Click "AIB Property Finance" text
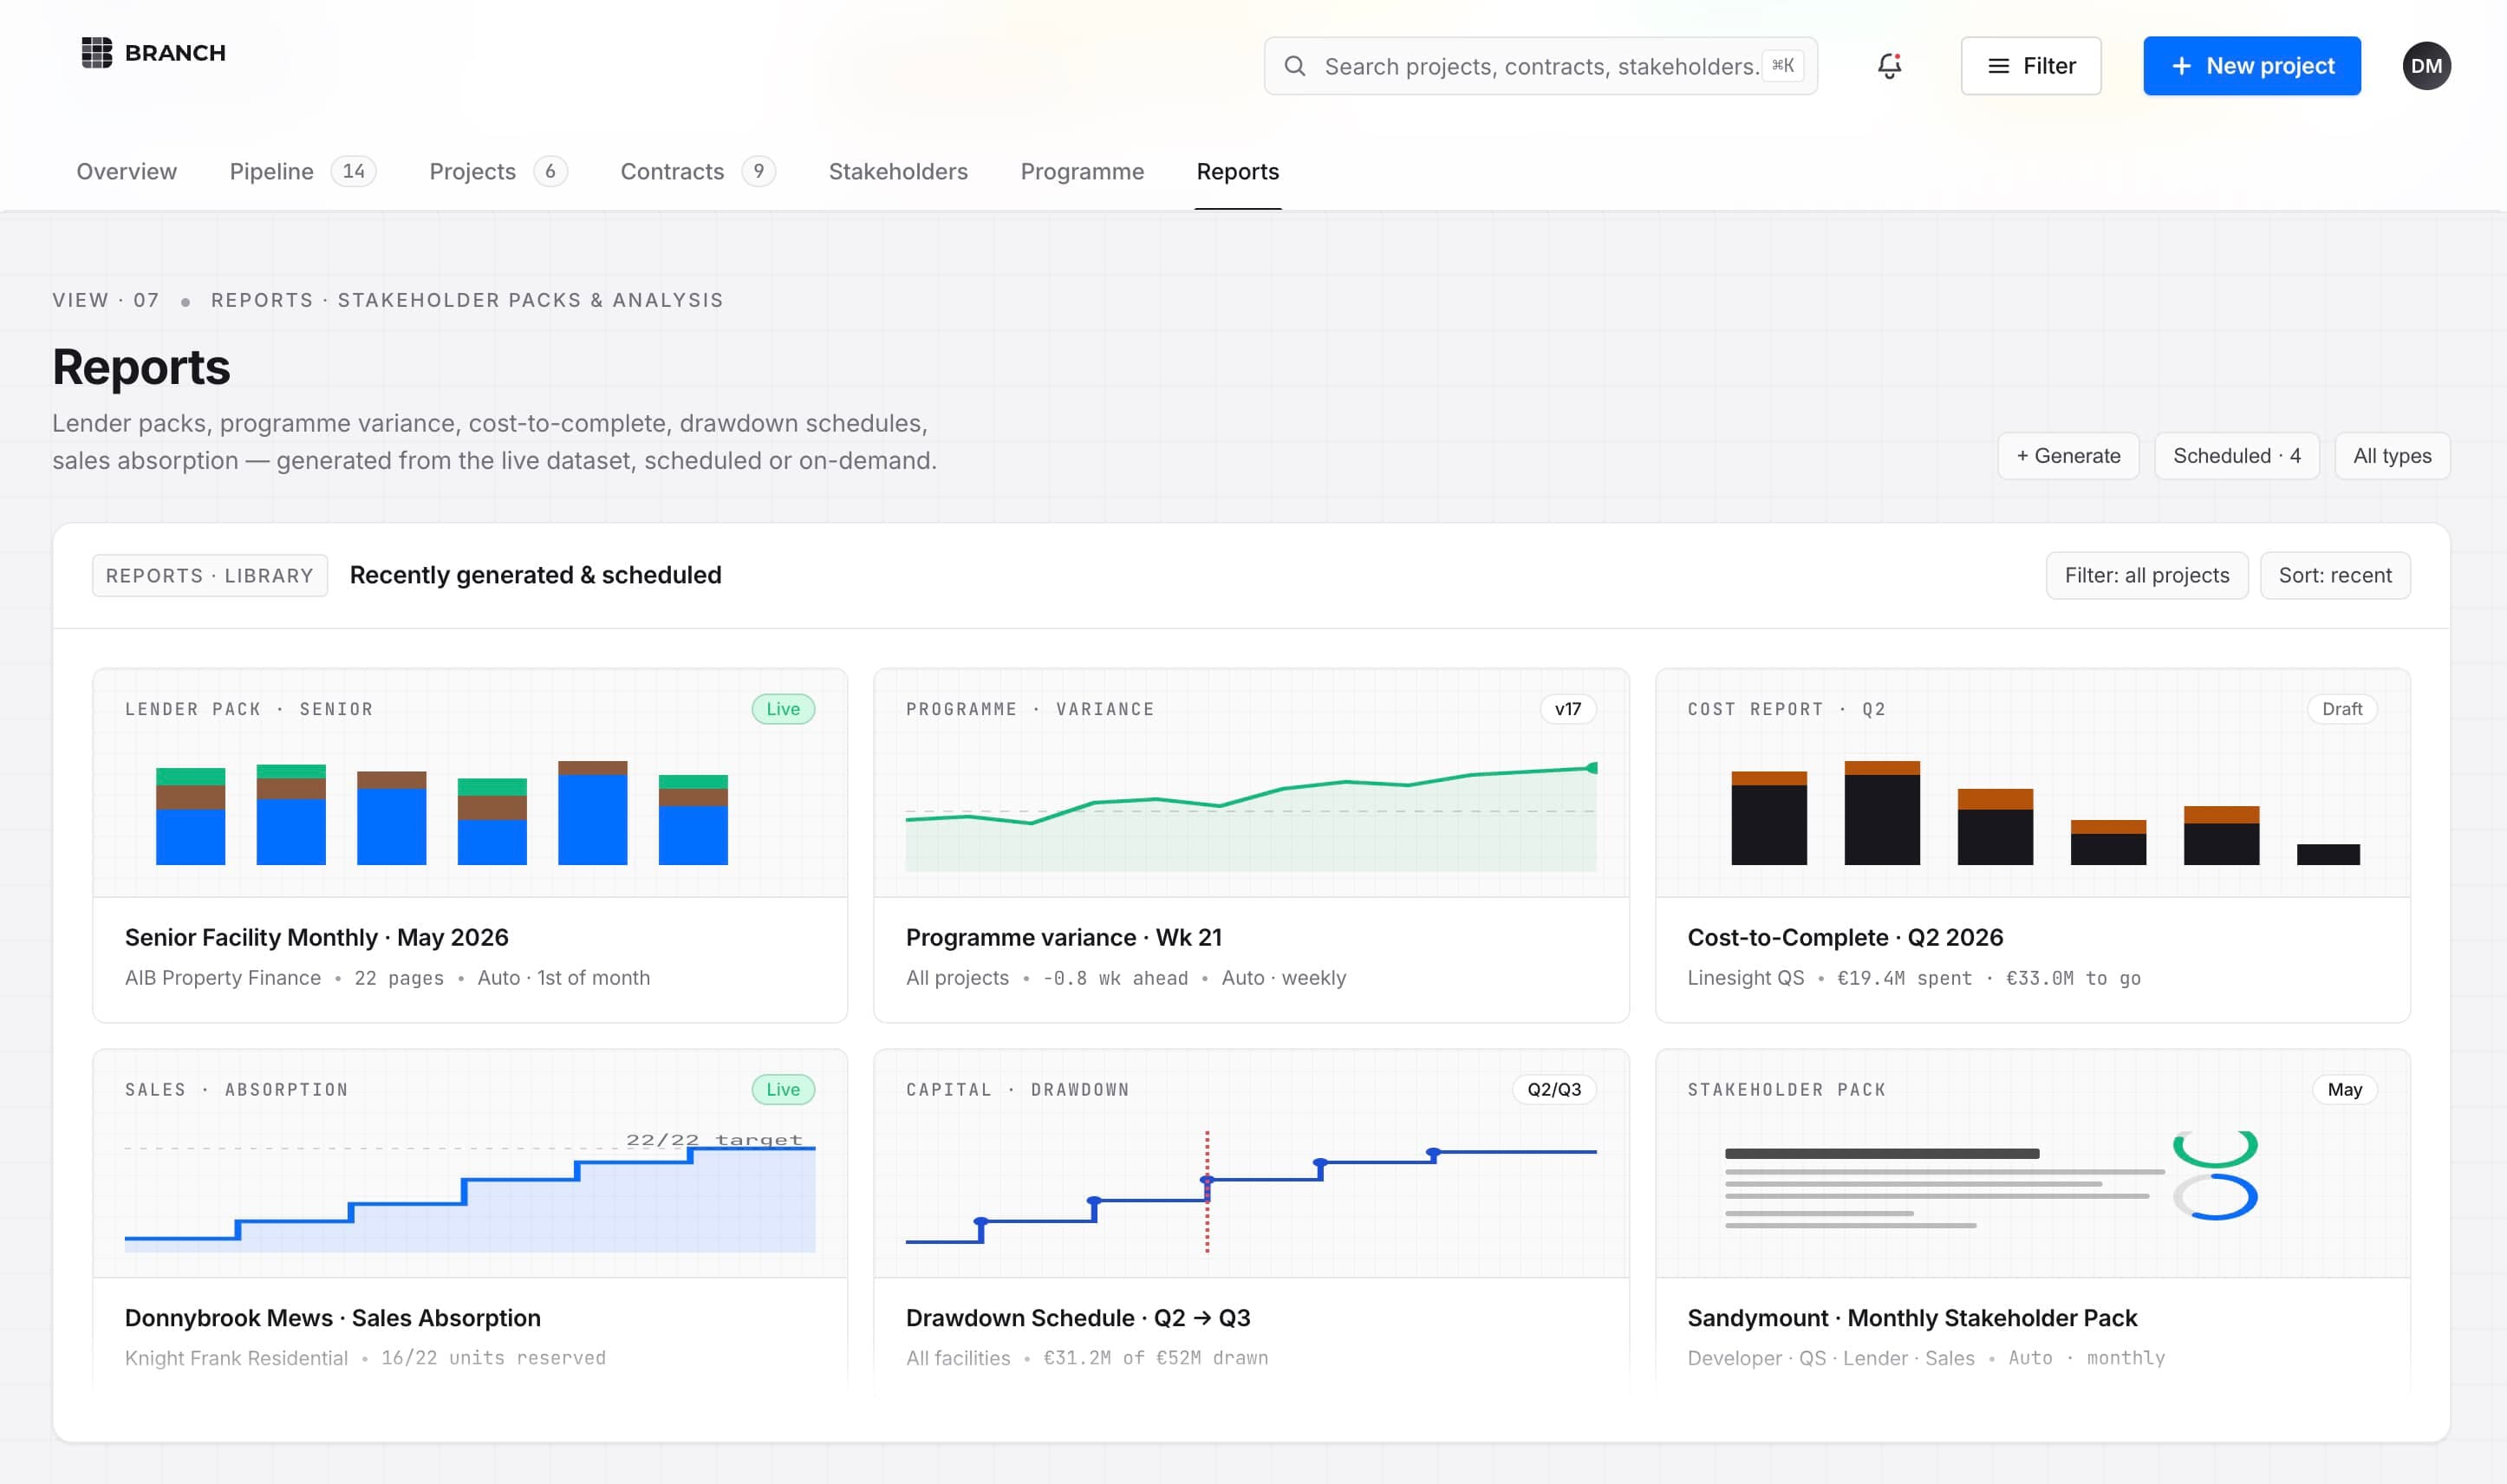2507x1484 pixels. pos(223,978)
